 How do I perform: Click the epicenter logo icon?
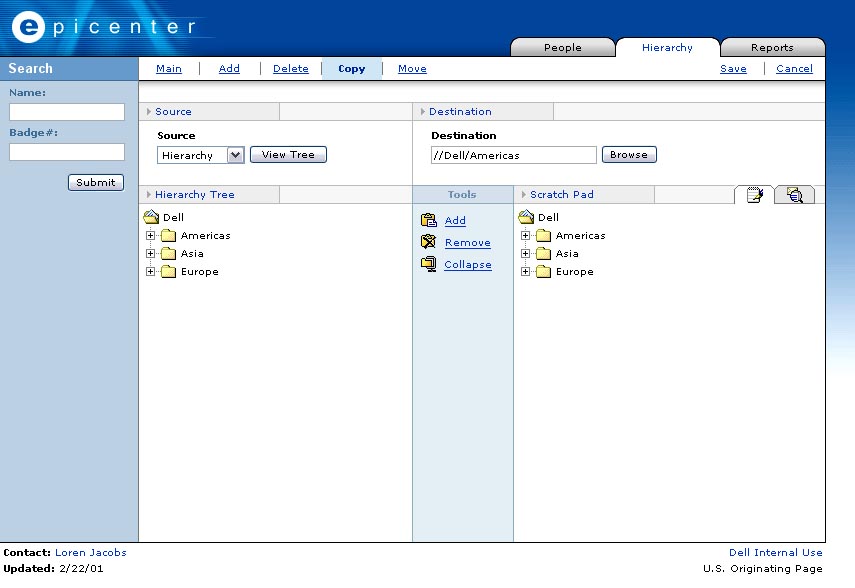[28, 27]
